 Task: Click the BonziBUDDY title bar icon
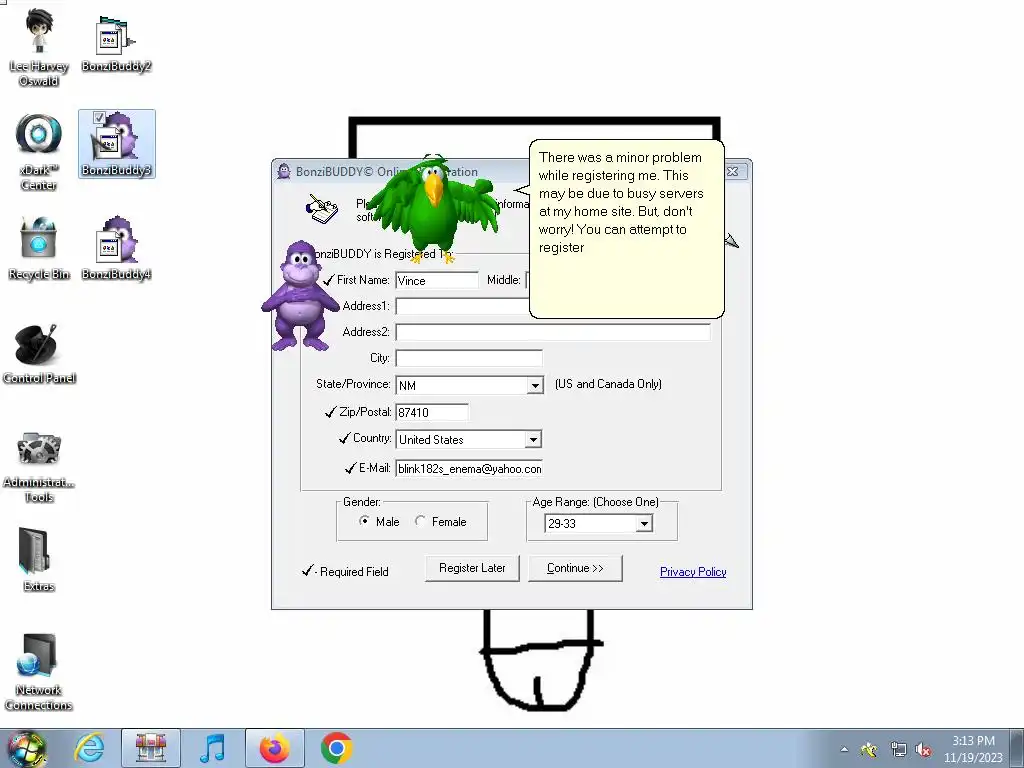click(283, 171)
